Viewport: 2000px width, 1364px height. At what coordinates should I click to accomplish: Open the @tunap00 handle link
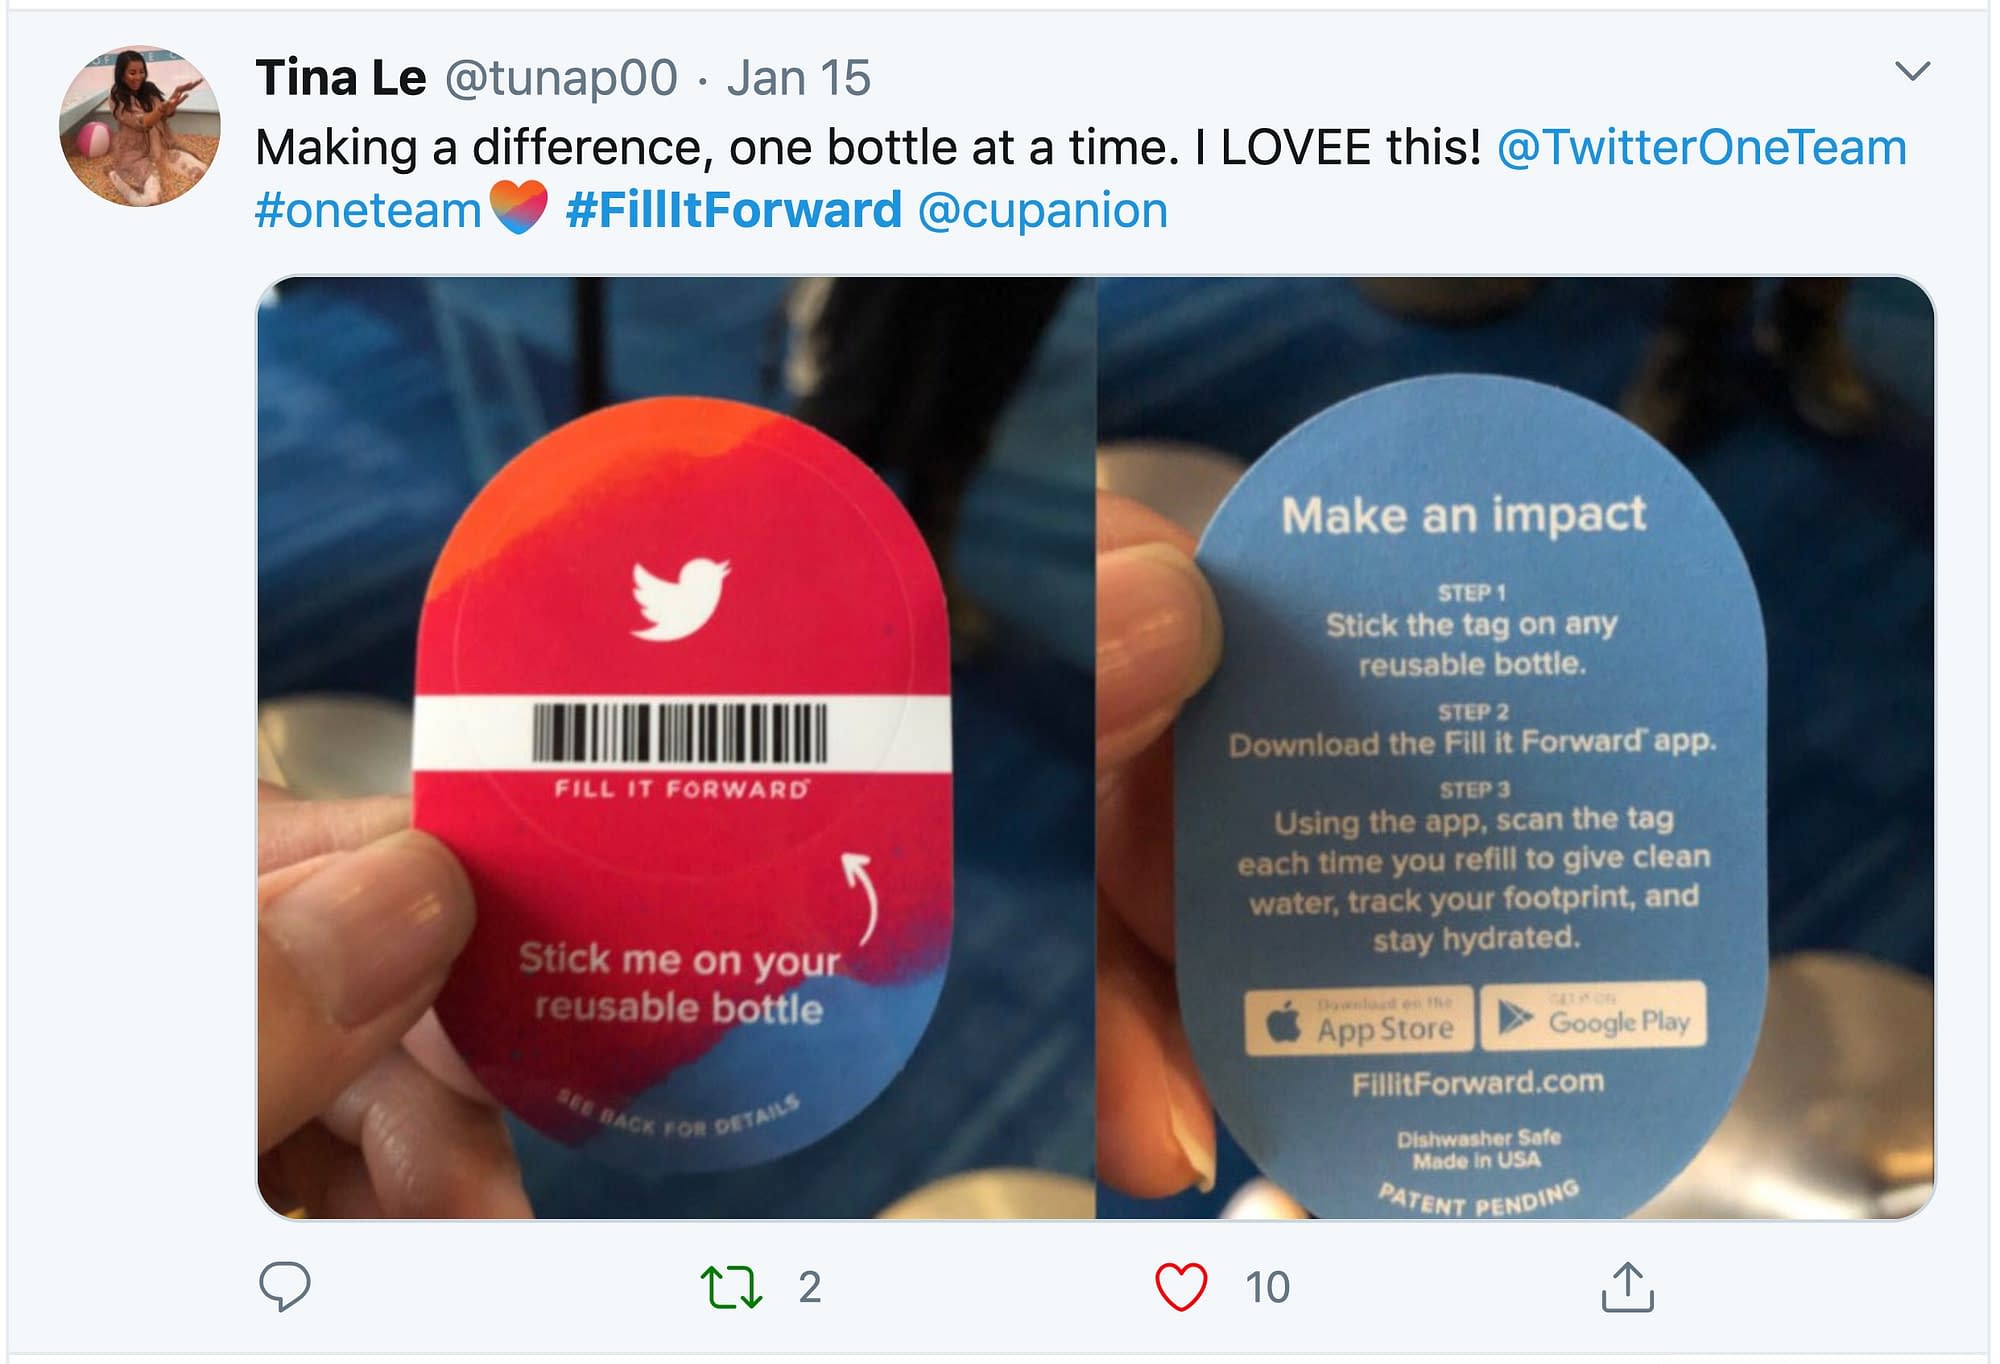tap(561, 78)
